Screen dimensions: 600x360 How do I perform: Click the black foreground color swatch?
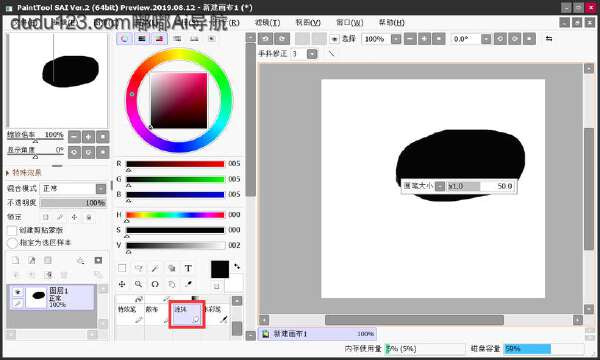(x=220, y=269)
